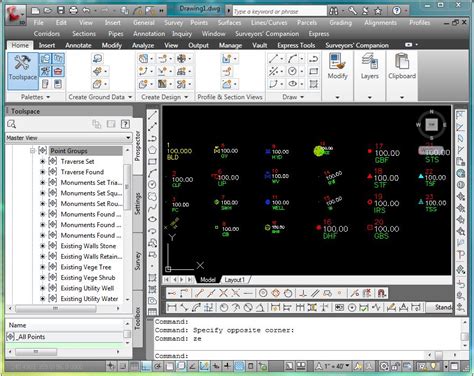Image resolution: width=474 pixels, height=376 pixels.
Task: Toggle the Toolspace palette button
Action: click(23, 71)
